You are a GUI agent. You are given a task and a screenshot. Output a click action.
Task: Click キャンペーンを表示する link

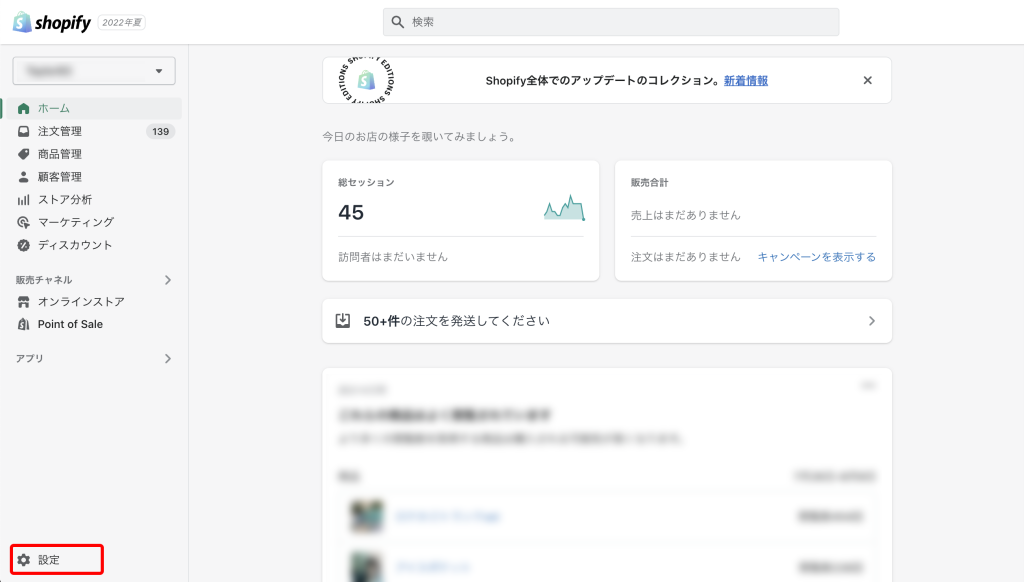(x=816, y=257)
